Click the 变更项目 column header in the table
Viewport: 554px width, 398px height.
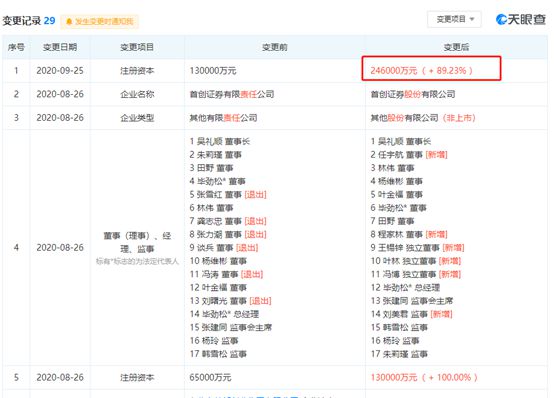[137, 47]
